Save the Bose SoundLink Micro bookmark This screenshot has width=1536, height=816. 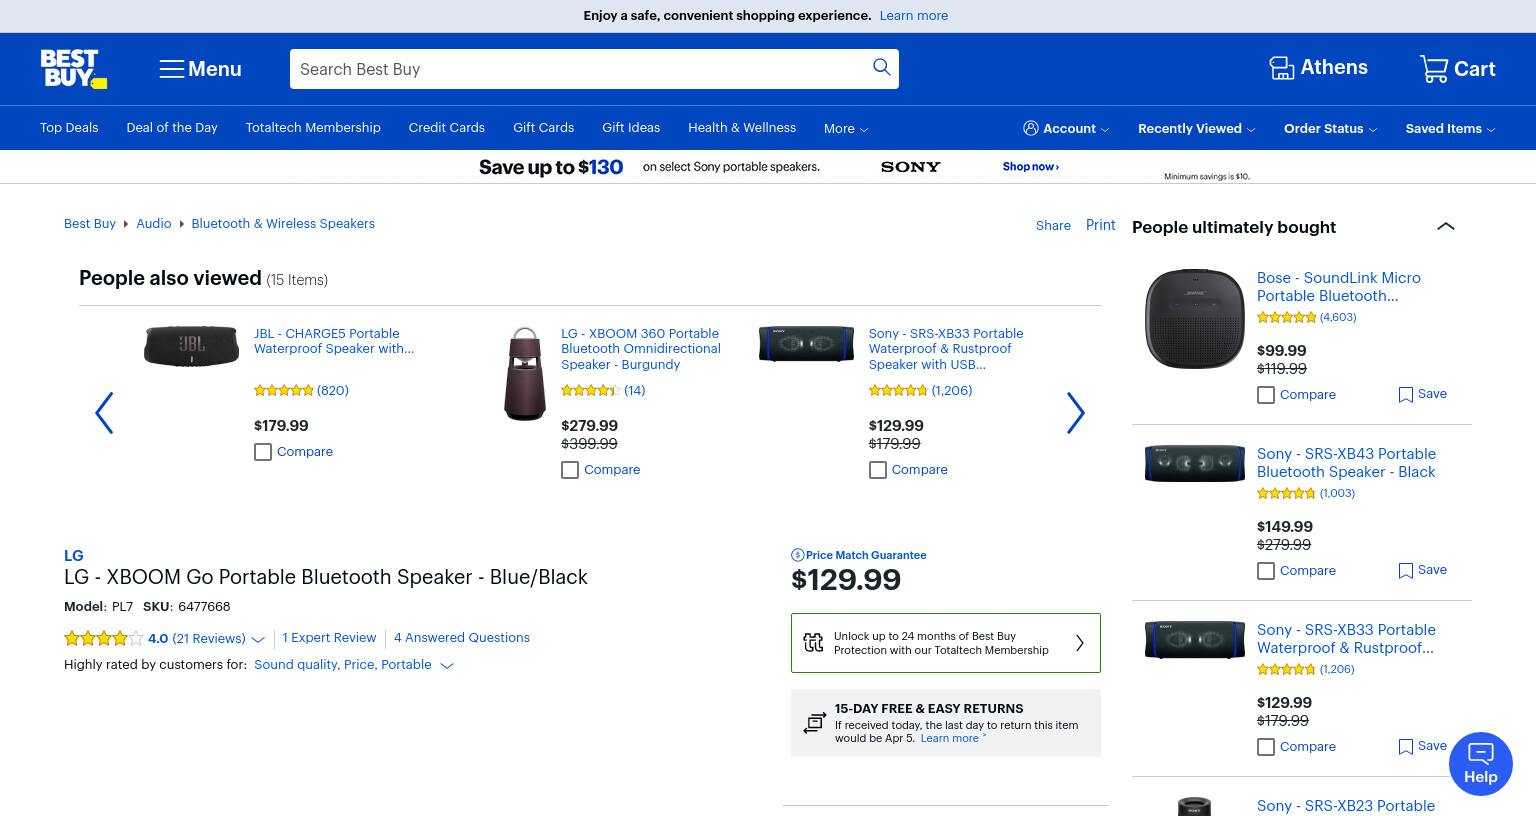tap(1422, 394)
